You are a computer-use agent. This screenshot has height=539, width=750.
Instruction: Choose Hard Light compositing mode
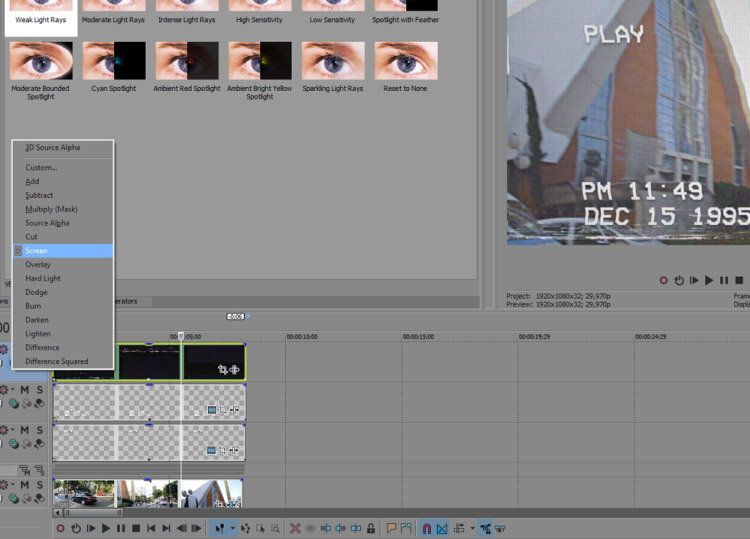click(63, 278)
